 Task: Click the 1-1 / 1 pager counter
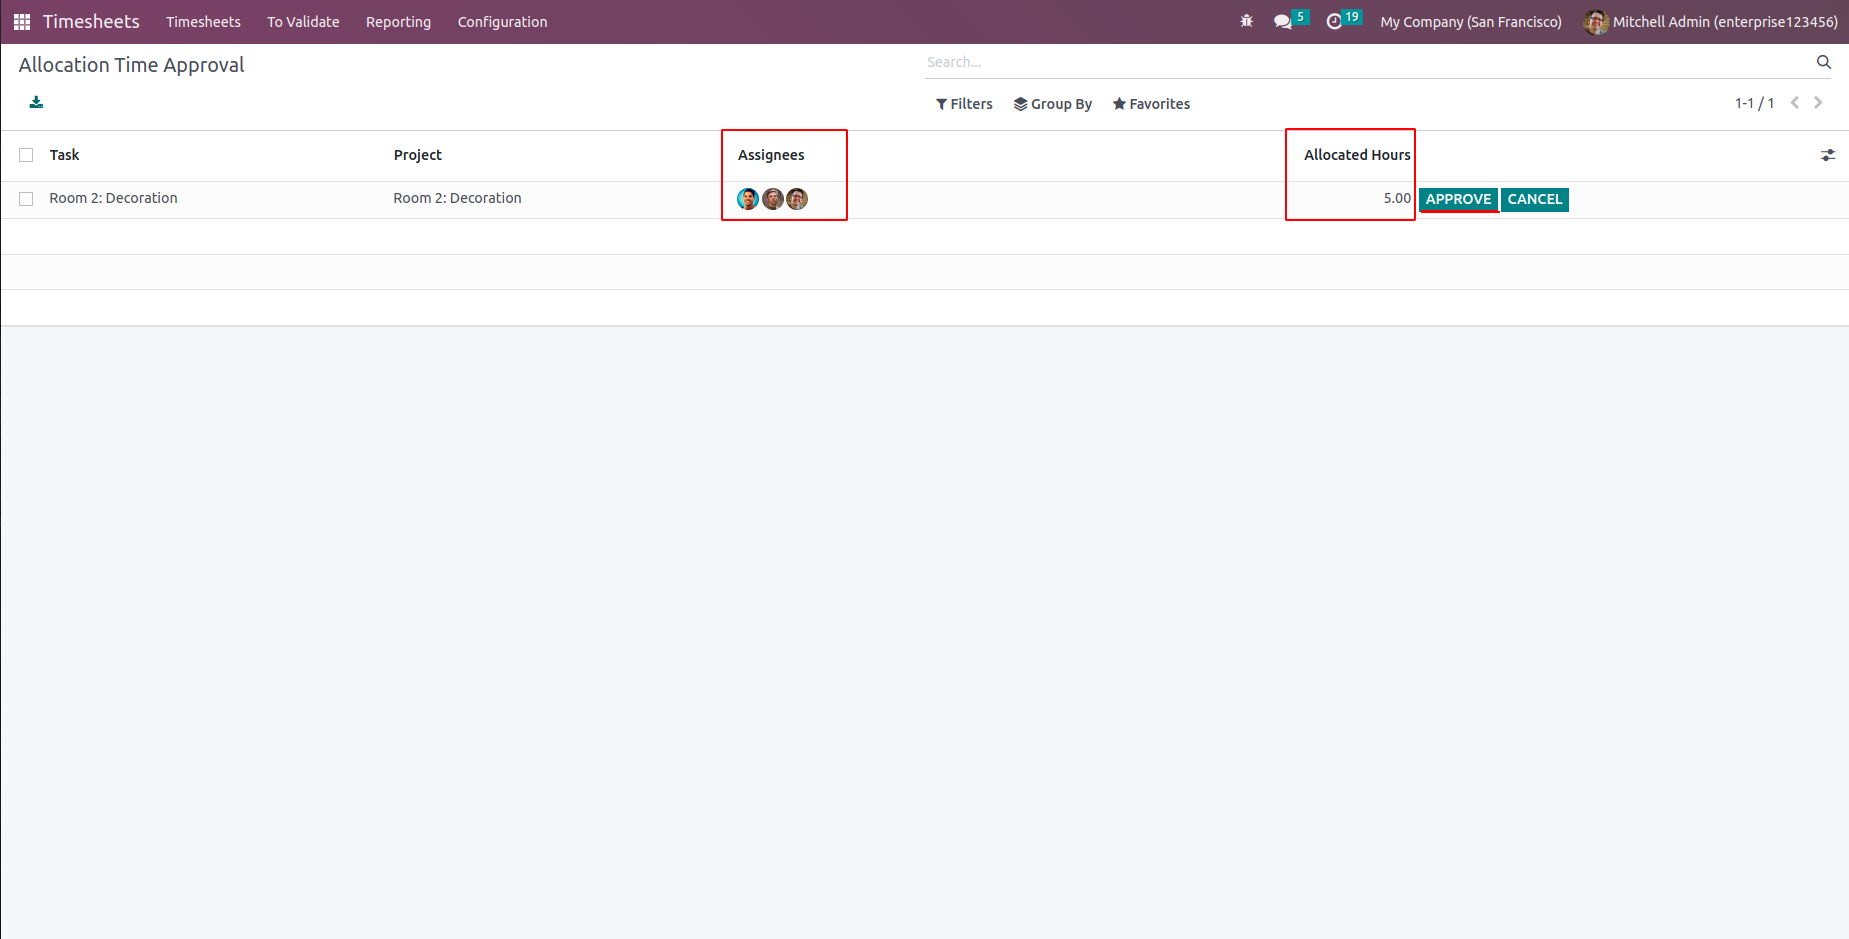[1754, 103]
